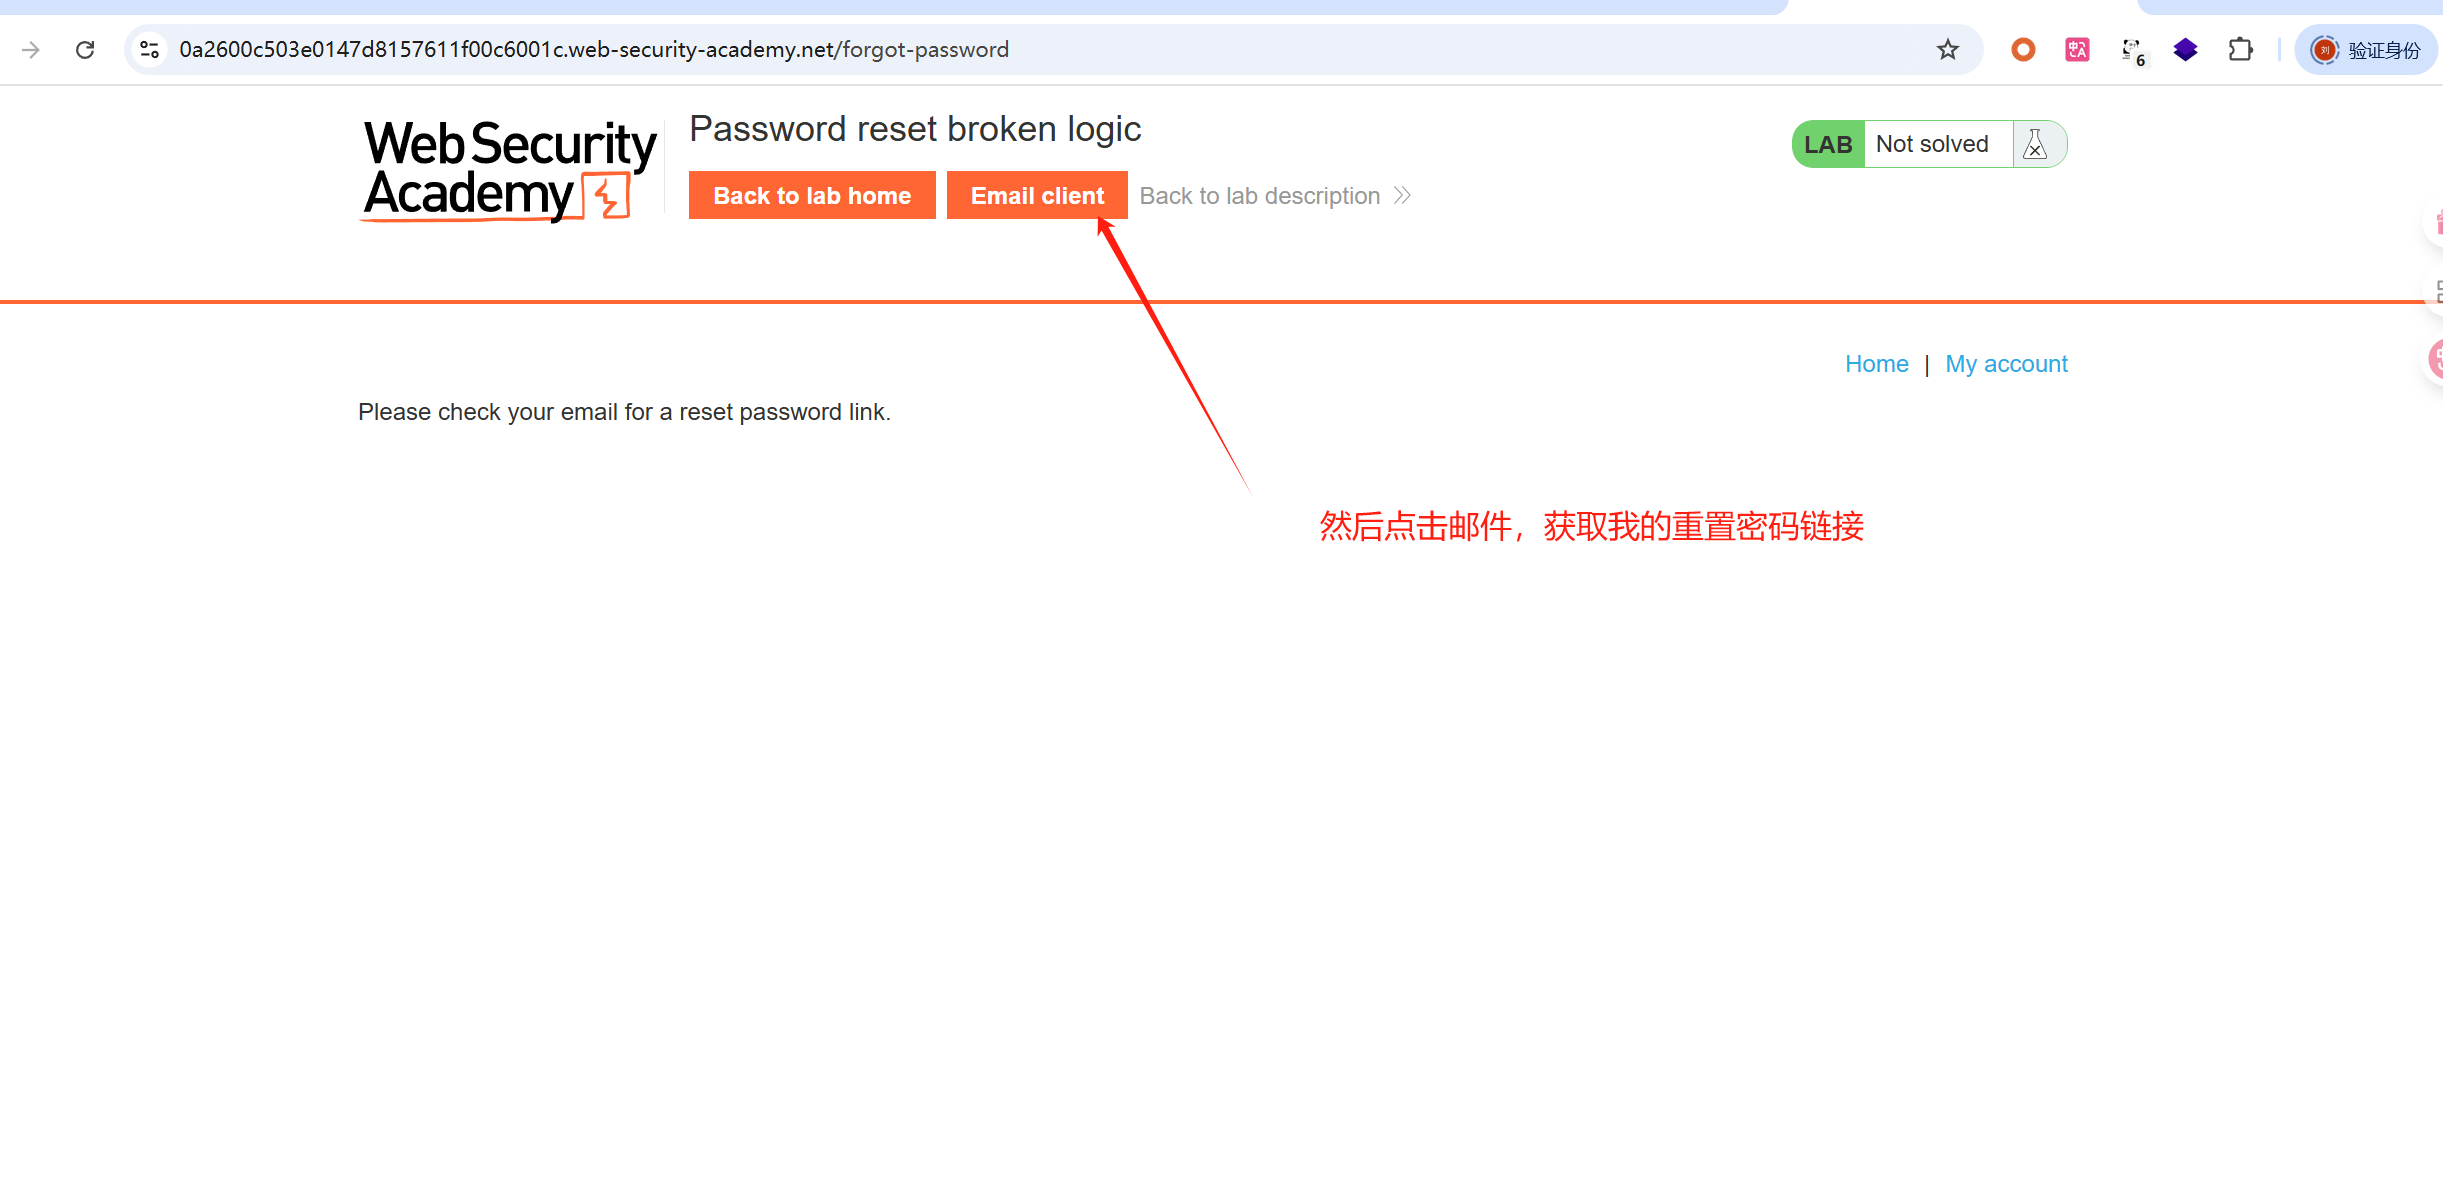Open the Back to lab description link
The image size is (2443, 1192).
(x=1260, y=196)
